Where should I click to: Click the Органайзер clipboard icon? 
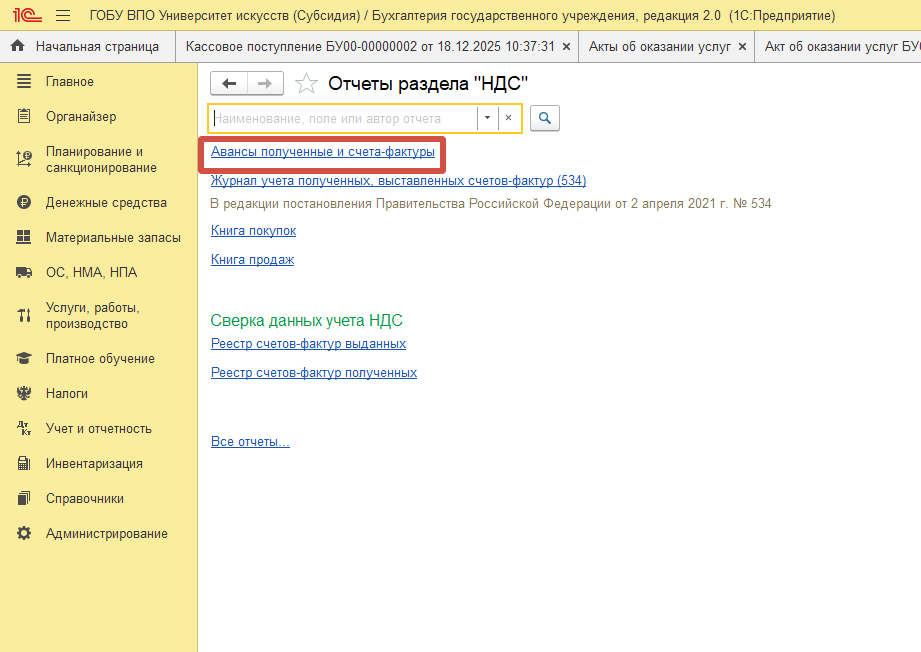(x=23, y=116)
